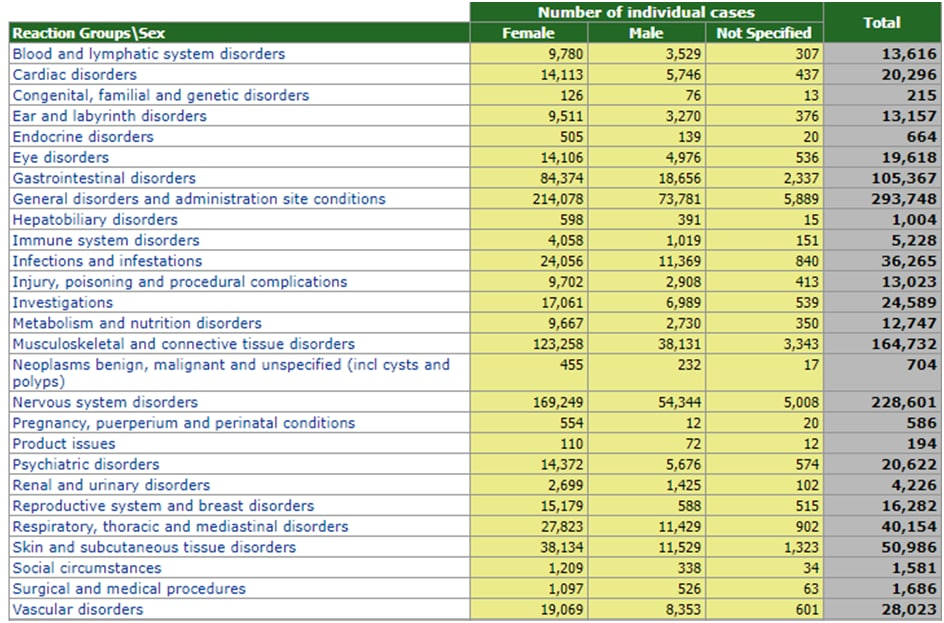
Task: Open Skin and subcutaneous tissue disorders link
Action: (154, 547)
